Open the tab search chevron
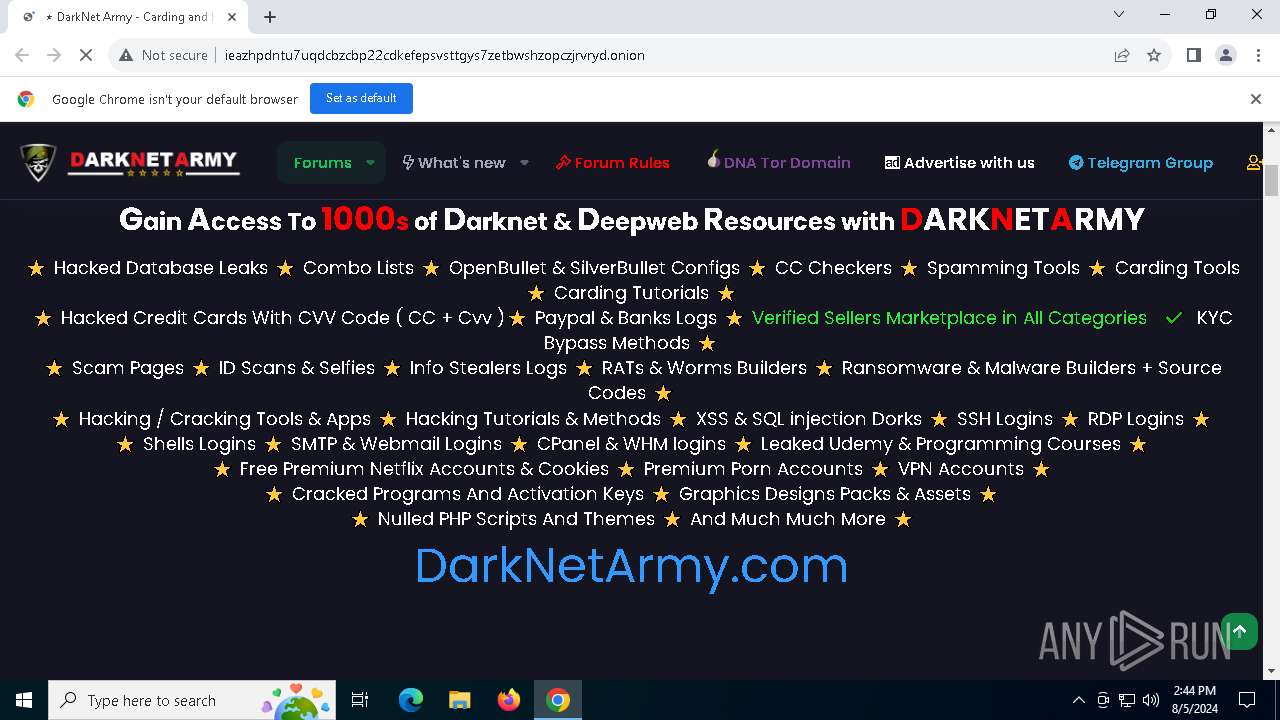Screen dimensions: 1280x720 (1119, 14)
